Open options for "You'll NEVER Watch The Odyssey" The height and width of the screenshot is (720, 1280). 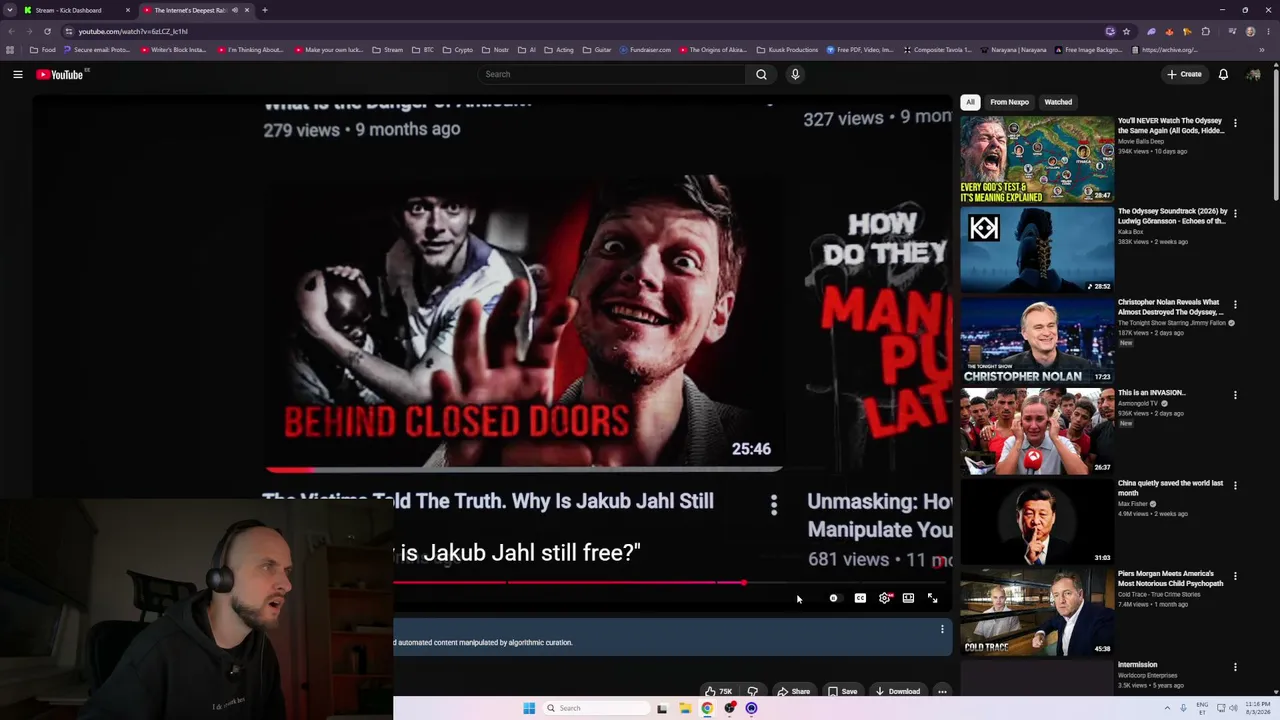(1235, 123)
